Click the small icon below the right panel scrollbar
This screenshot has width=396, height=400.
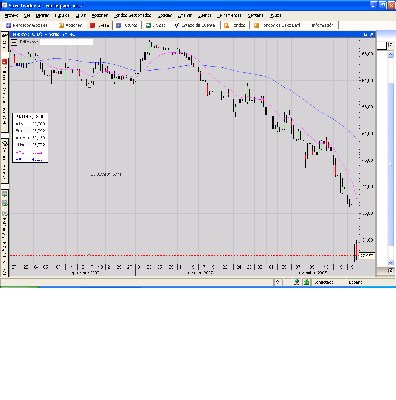[x=391, y=271]
